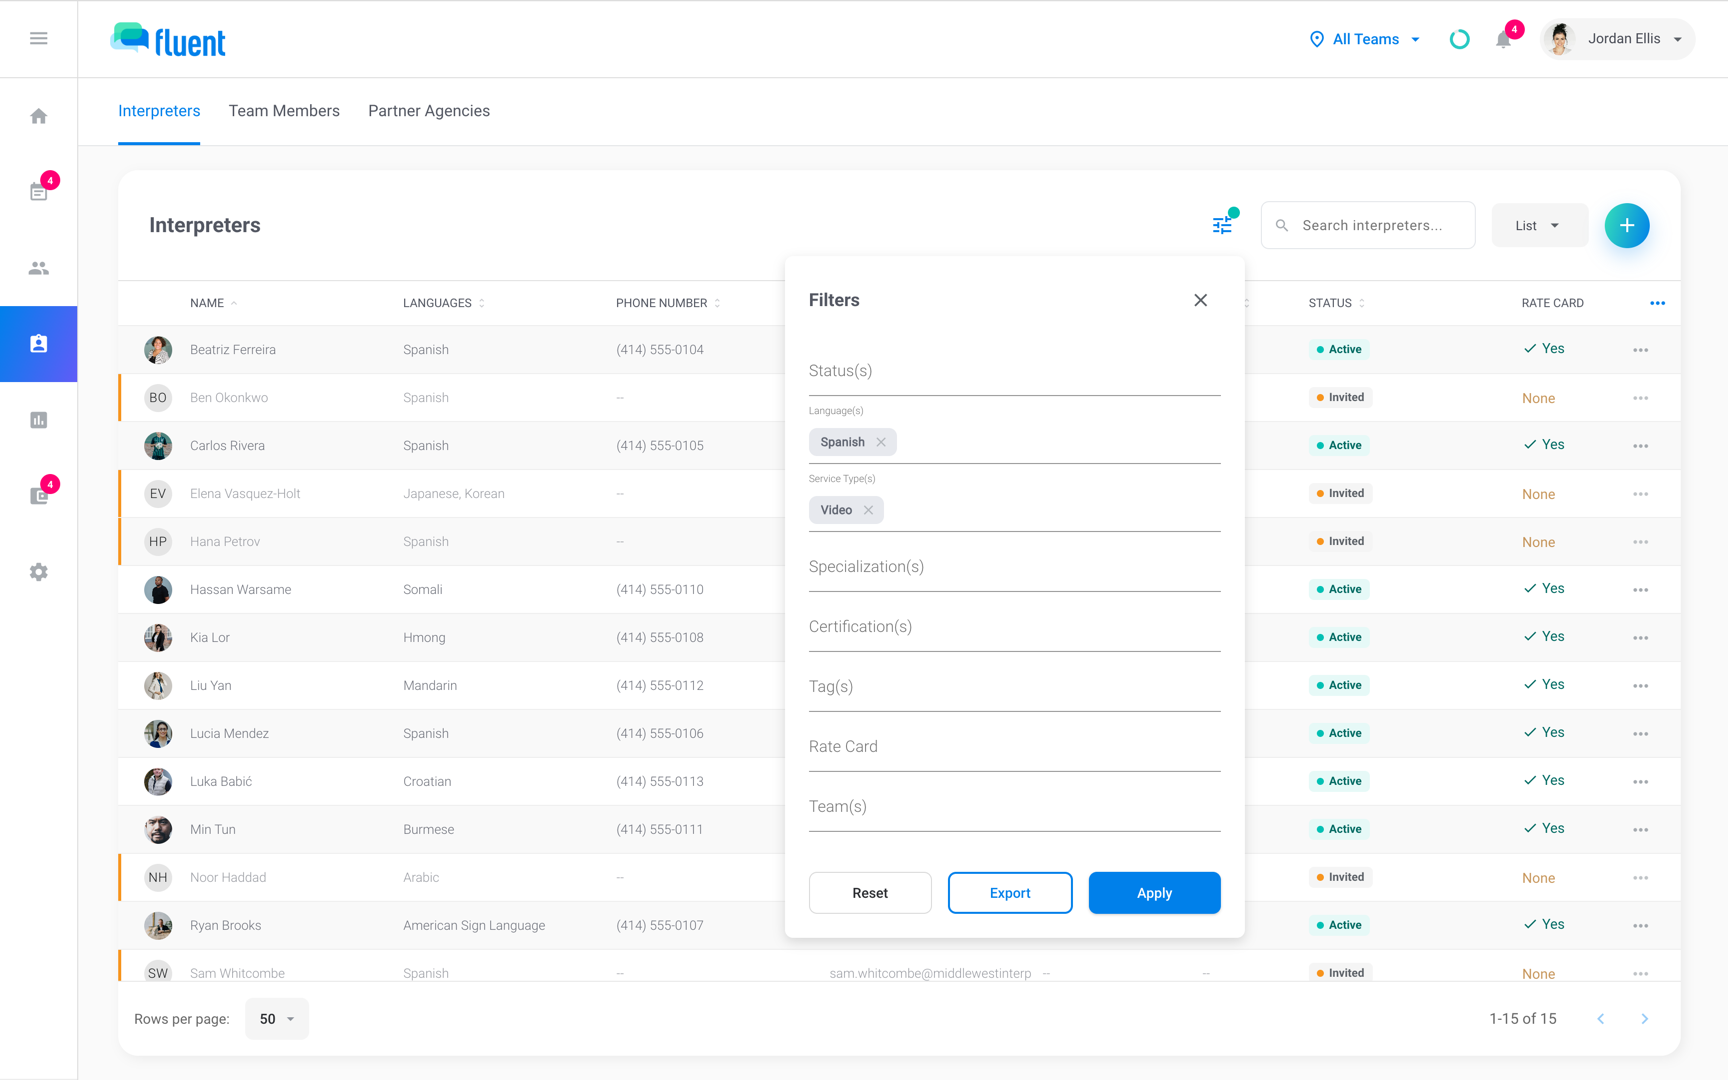The height and width of the screenshot is (1080, 1728).
Task: Switch to Team Members tab
Action: click(x=284, y=111)
